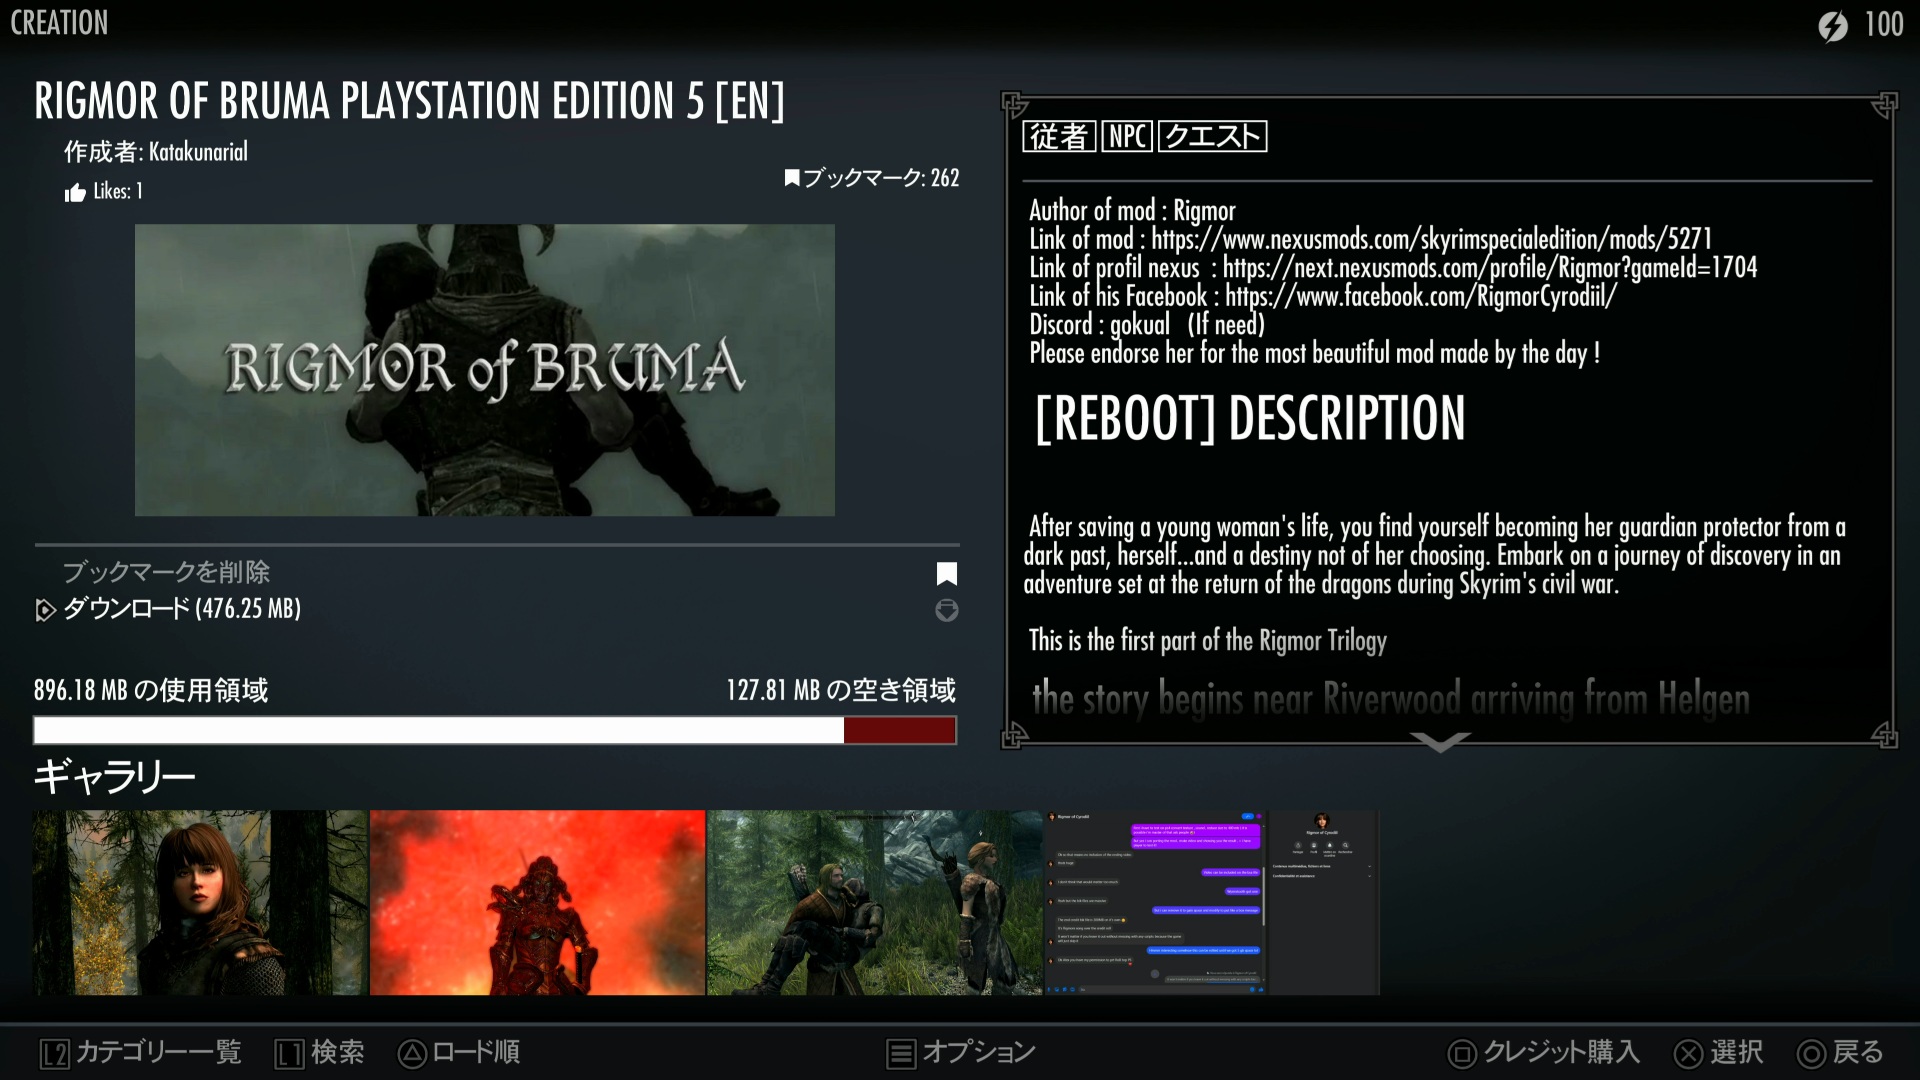Select クレジット購入 to buy credits
This screenshot has width=1920, height=1080.
point(1562,1052)
